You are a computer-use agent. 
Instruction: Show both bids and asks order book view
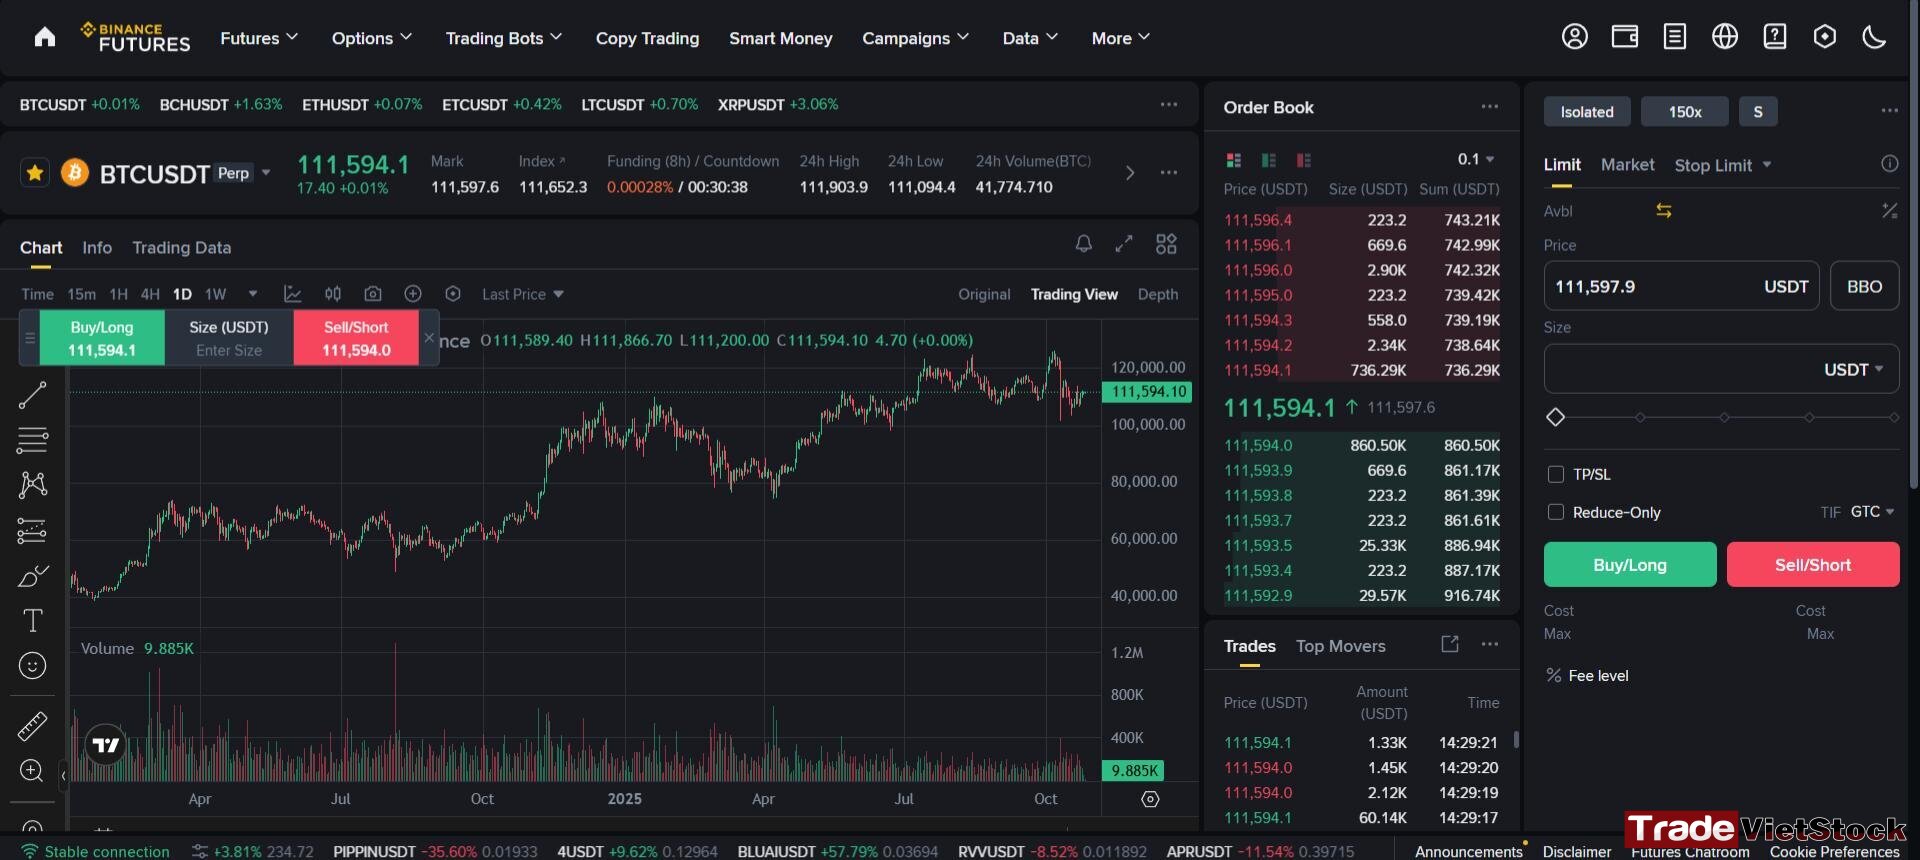coord(1233,160)
